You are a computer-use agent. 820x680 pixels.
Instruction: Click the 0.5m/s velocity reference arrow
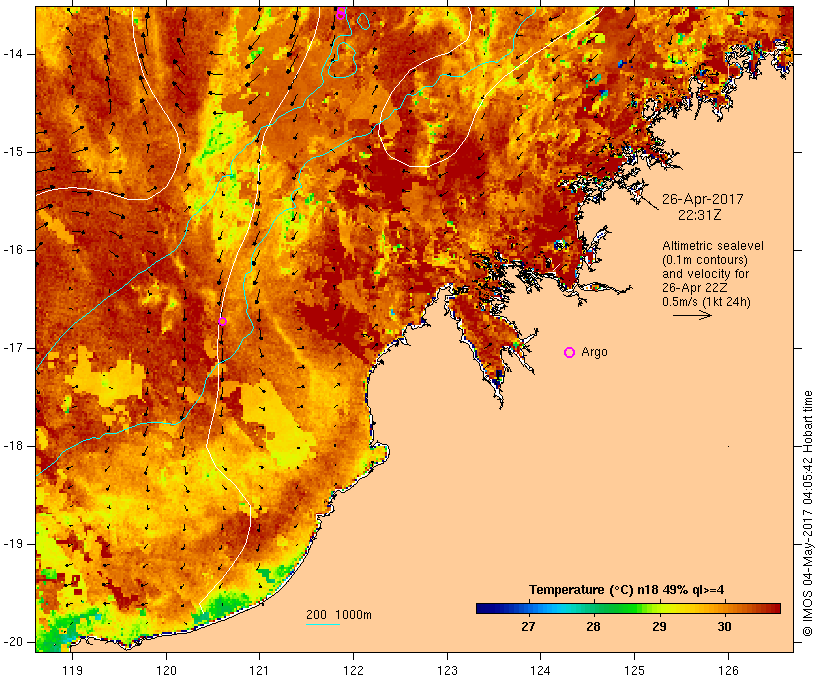click(692, 315)
